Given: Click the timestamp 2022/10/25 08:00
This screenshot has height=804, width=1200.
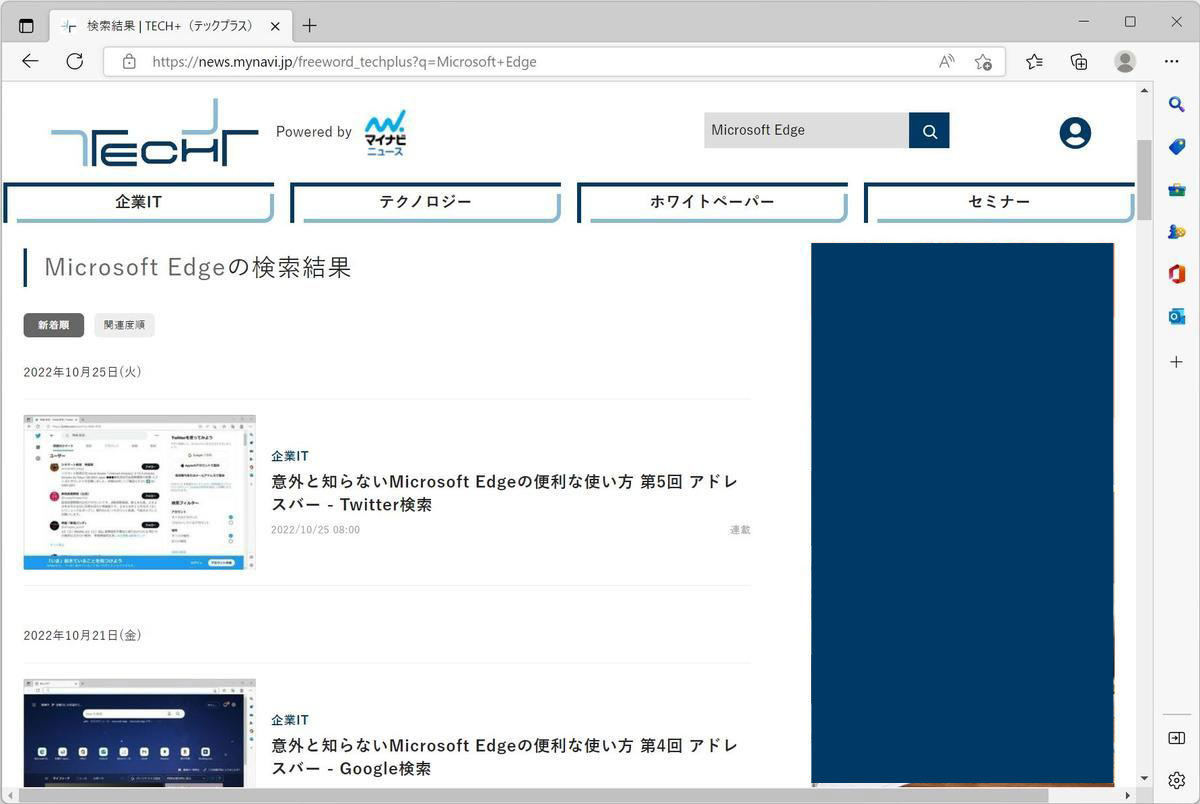Looking at the screenshot, I should pyautogui.click(x=315, y=530).
